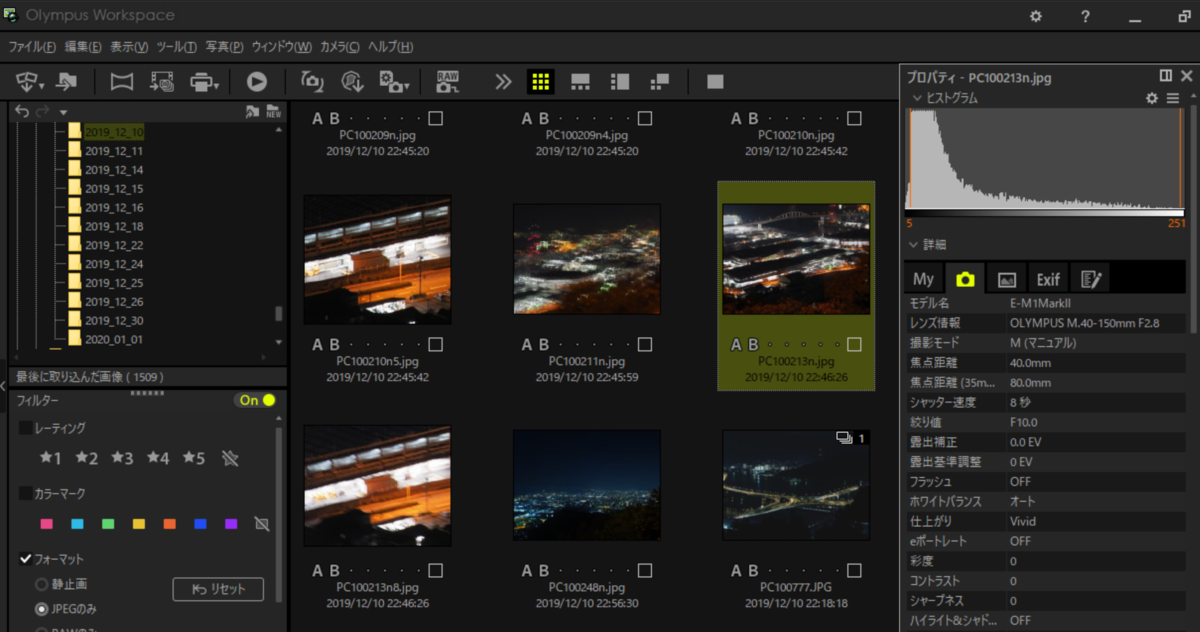Click the import images toolbar icon
Viewport: 1200px width, 632px height.
pyautogui.click(x=32, y=82)
